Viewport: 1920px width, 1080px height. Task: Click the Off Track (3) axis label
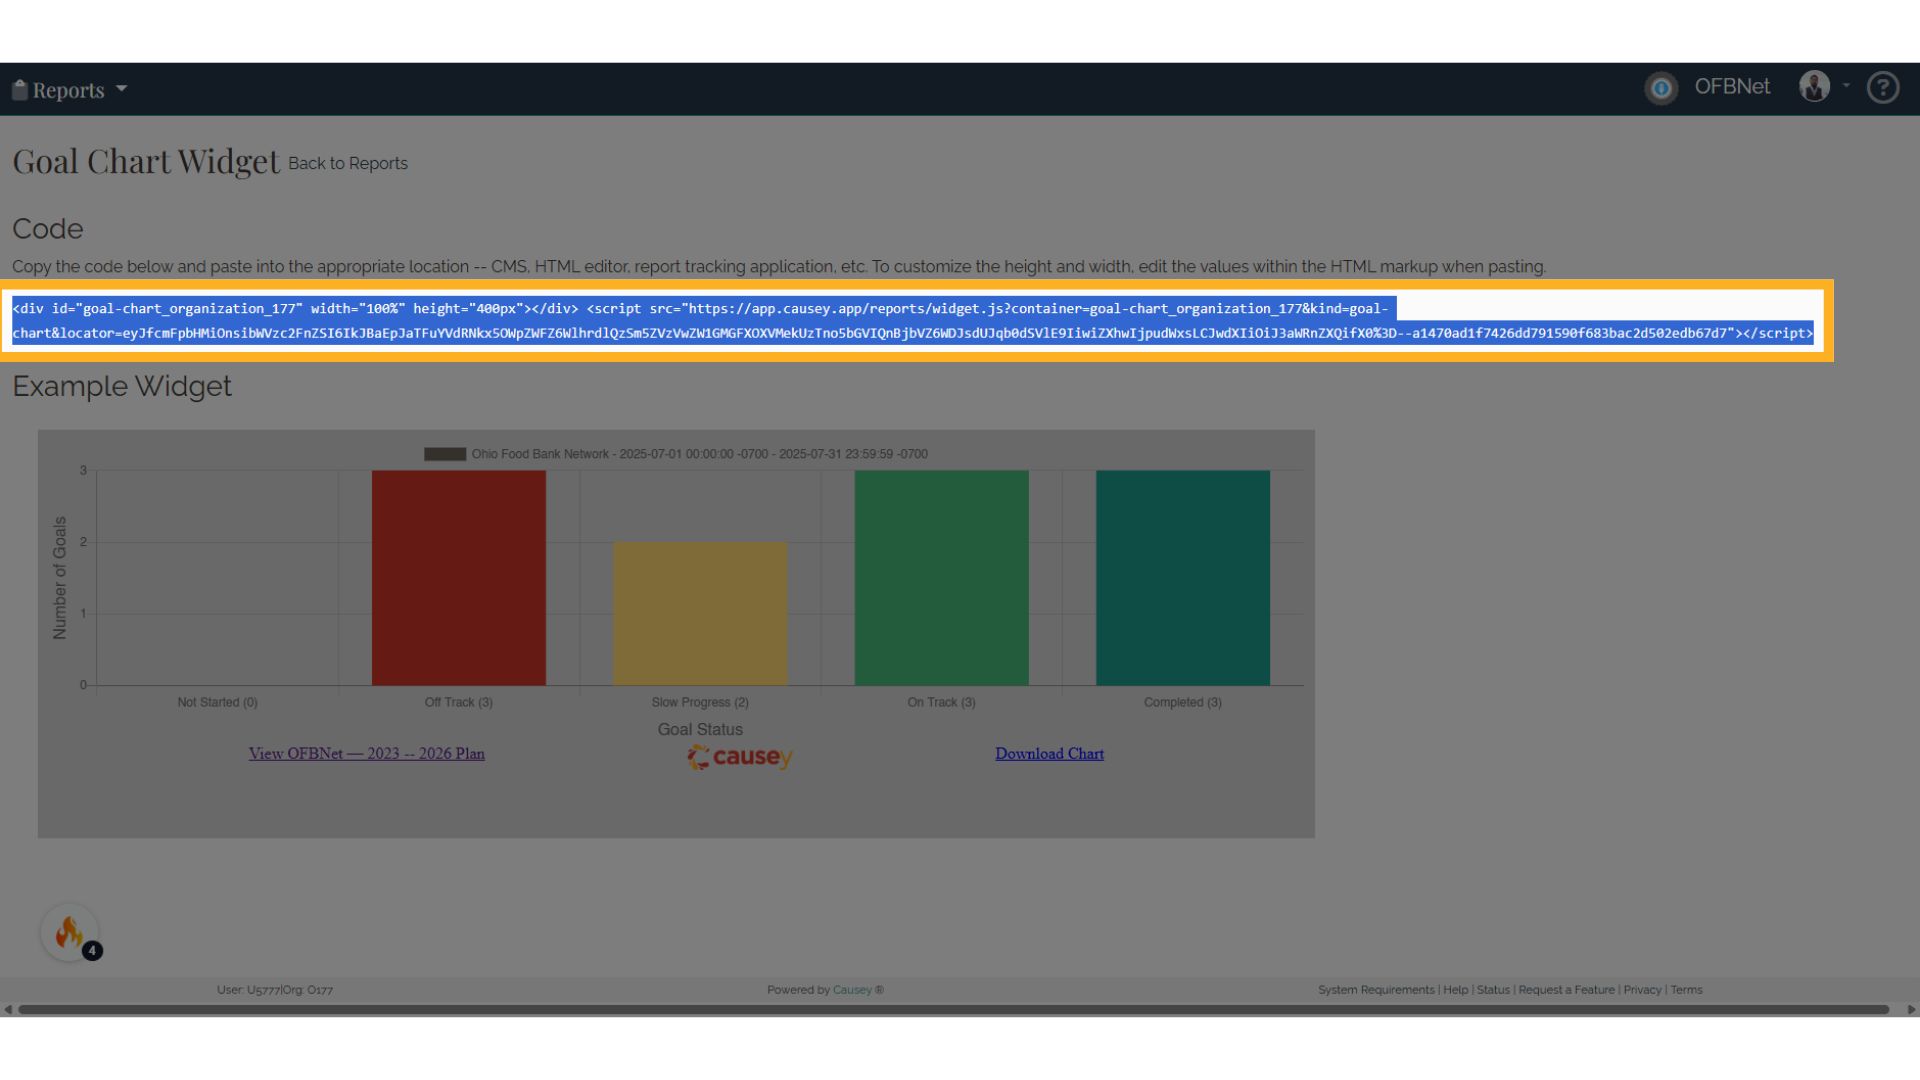[x=459, y=703]
